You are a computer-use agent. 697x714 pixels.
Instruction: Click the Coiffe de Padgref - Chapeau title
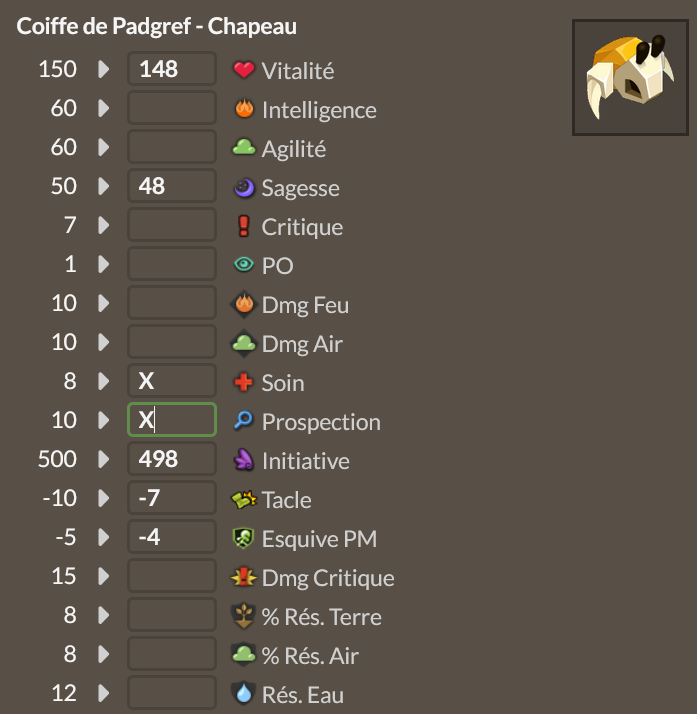click(156, 26)
